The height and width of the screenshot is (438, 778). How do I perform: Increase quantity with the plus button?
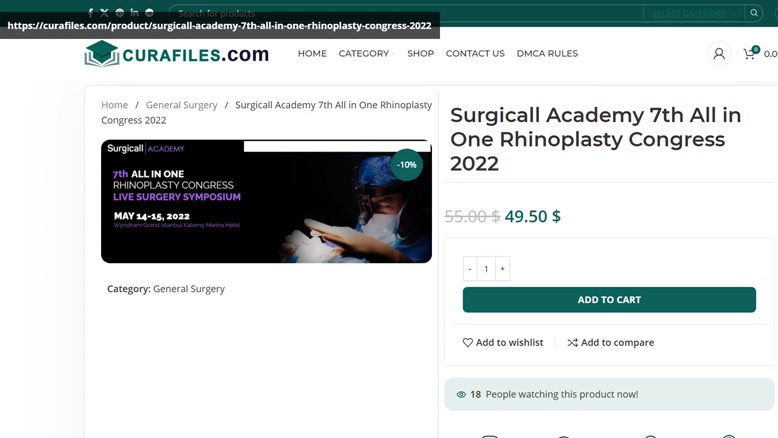[503, 269]
